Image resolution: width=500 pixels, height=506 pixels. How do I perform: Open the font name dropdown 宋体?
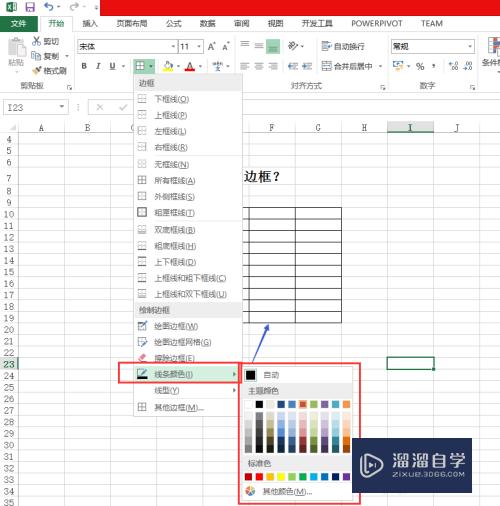click(x=173, y=46)
